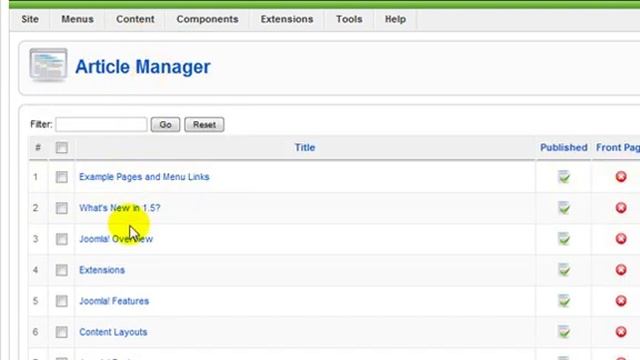Click front page red icon for Example Pages row
Viewport: 640px width, 360px height.
(x=621, y=177)
